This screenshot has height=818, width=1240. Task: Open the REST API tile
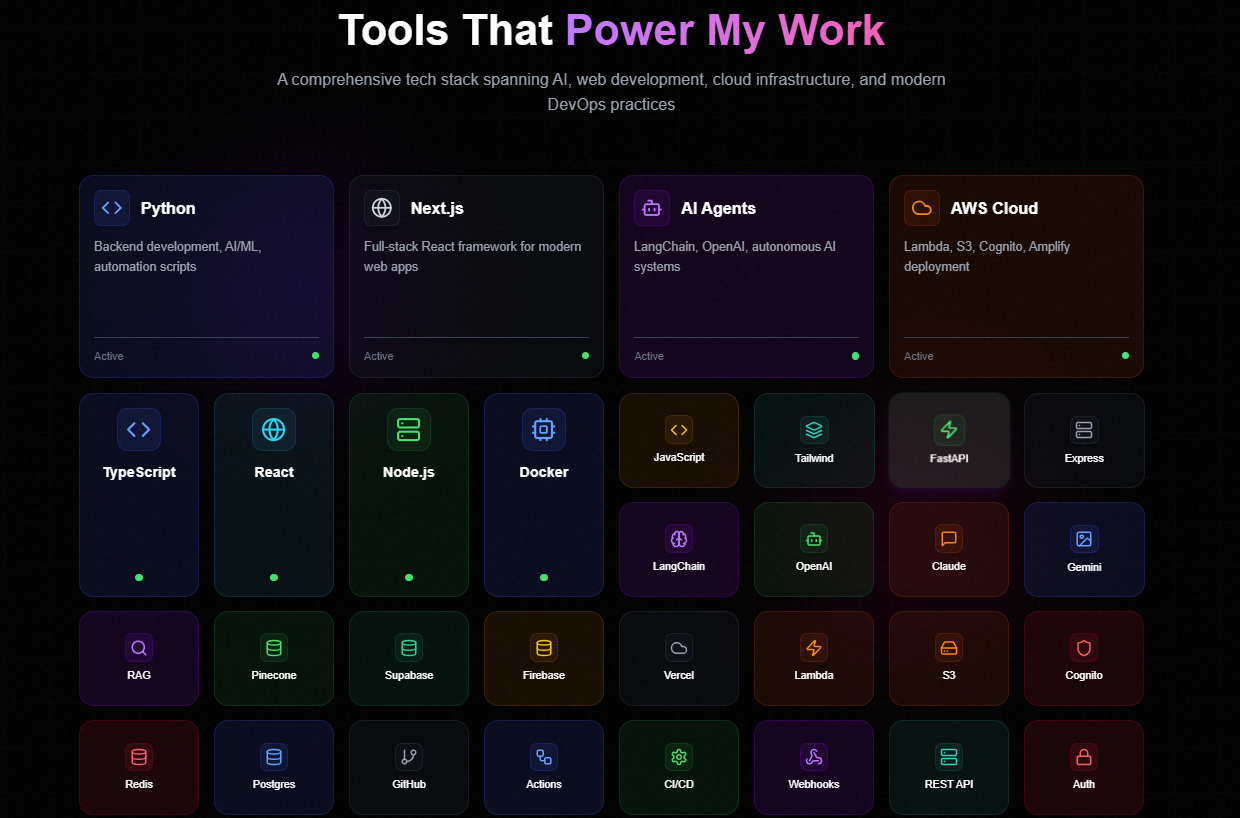coord(948,767)
